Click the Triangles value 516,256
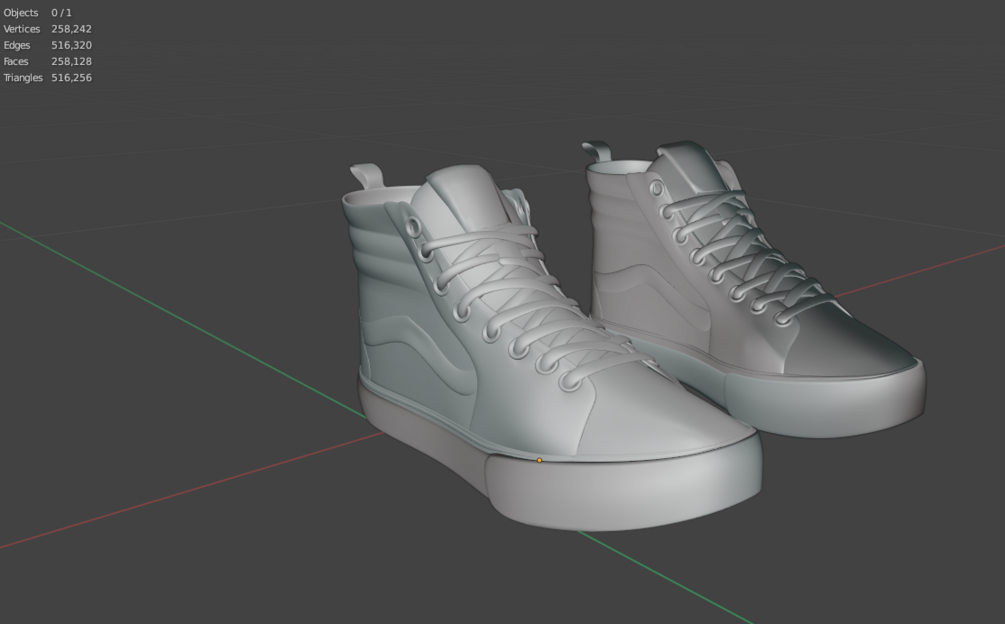This screenshot has height=624, width=1005. (x=71, y=78)
